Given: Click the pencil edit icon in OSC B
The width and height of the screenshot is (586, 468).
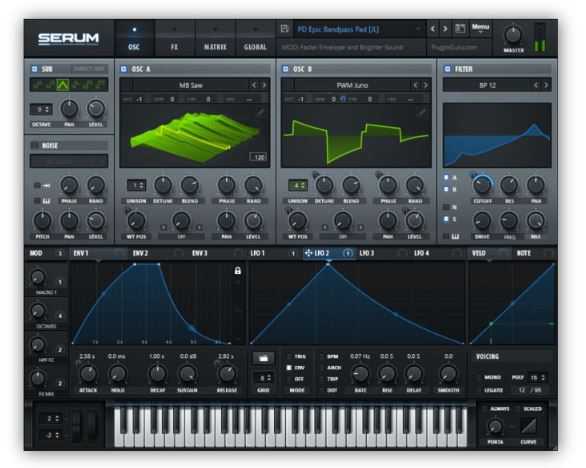Looking at the screenshot, I should tap(422, 112).
